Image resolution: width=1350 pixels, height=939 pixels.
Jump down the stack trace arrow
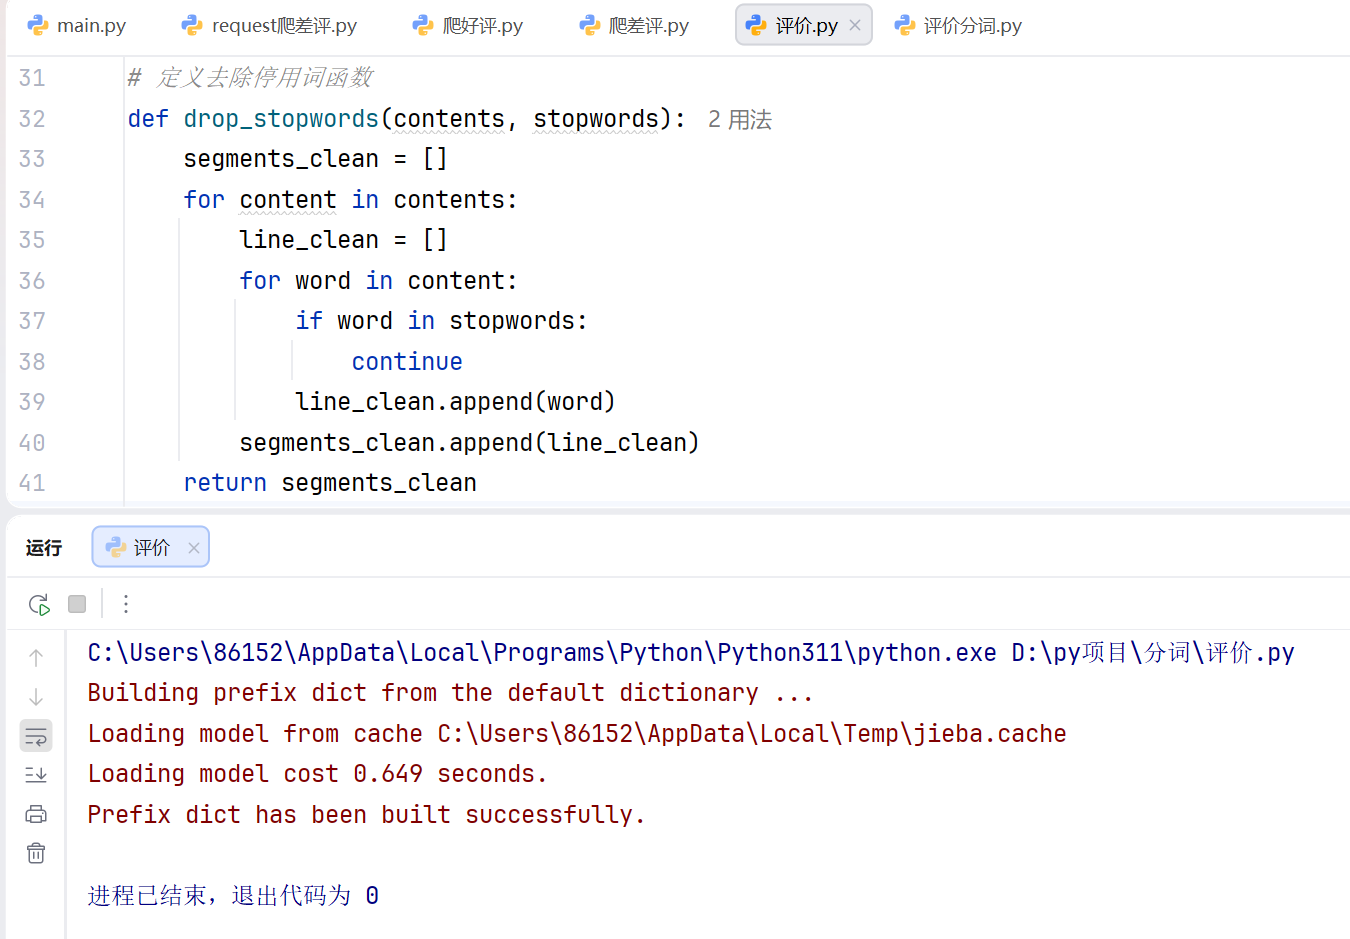[x=36, y=696]
